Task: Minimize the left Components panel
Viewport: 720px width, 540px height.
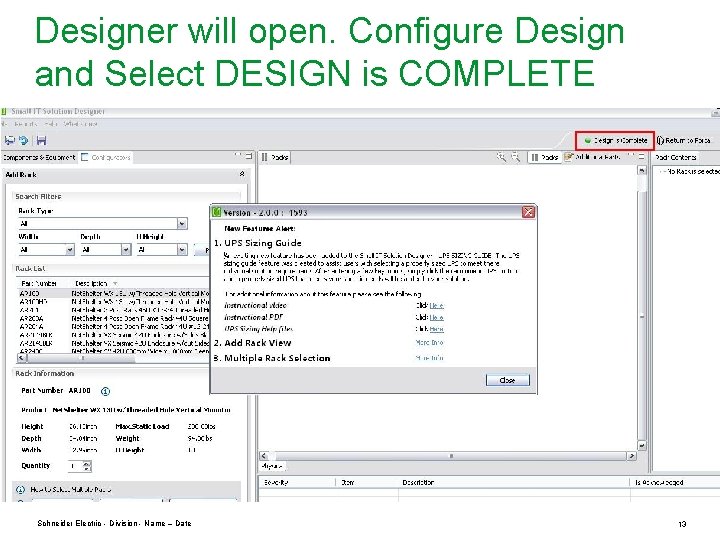Action: pos(238,156)
